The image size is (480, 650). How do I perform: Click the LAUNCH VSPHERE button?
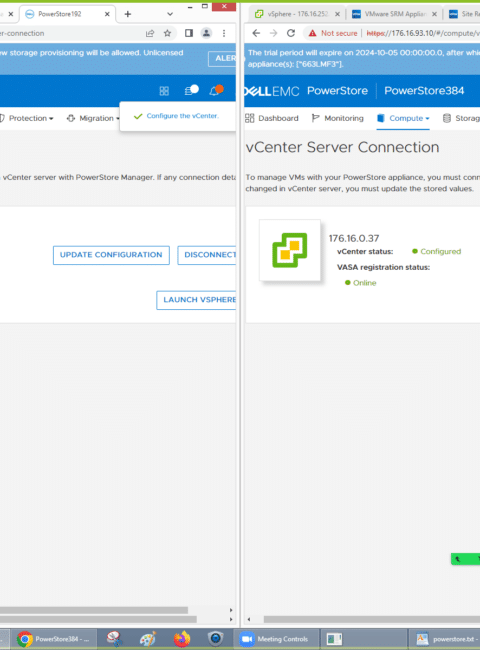pyautogui.click(x=196, y=300)
